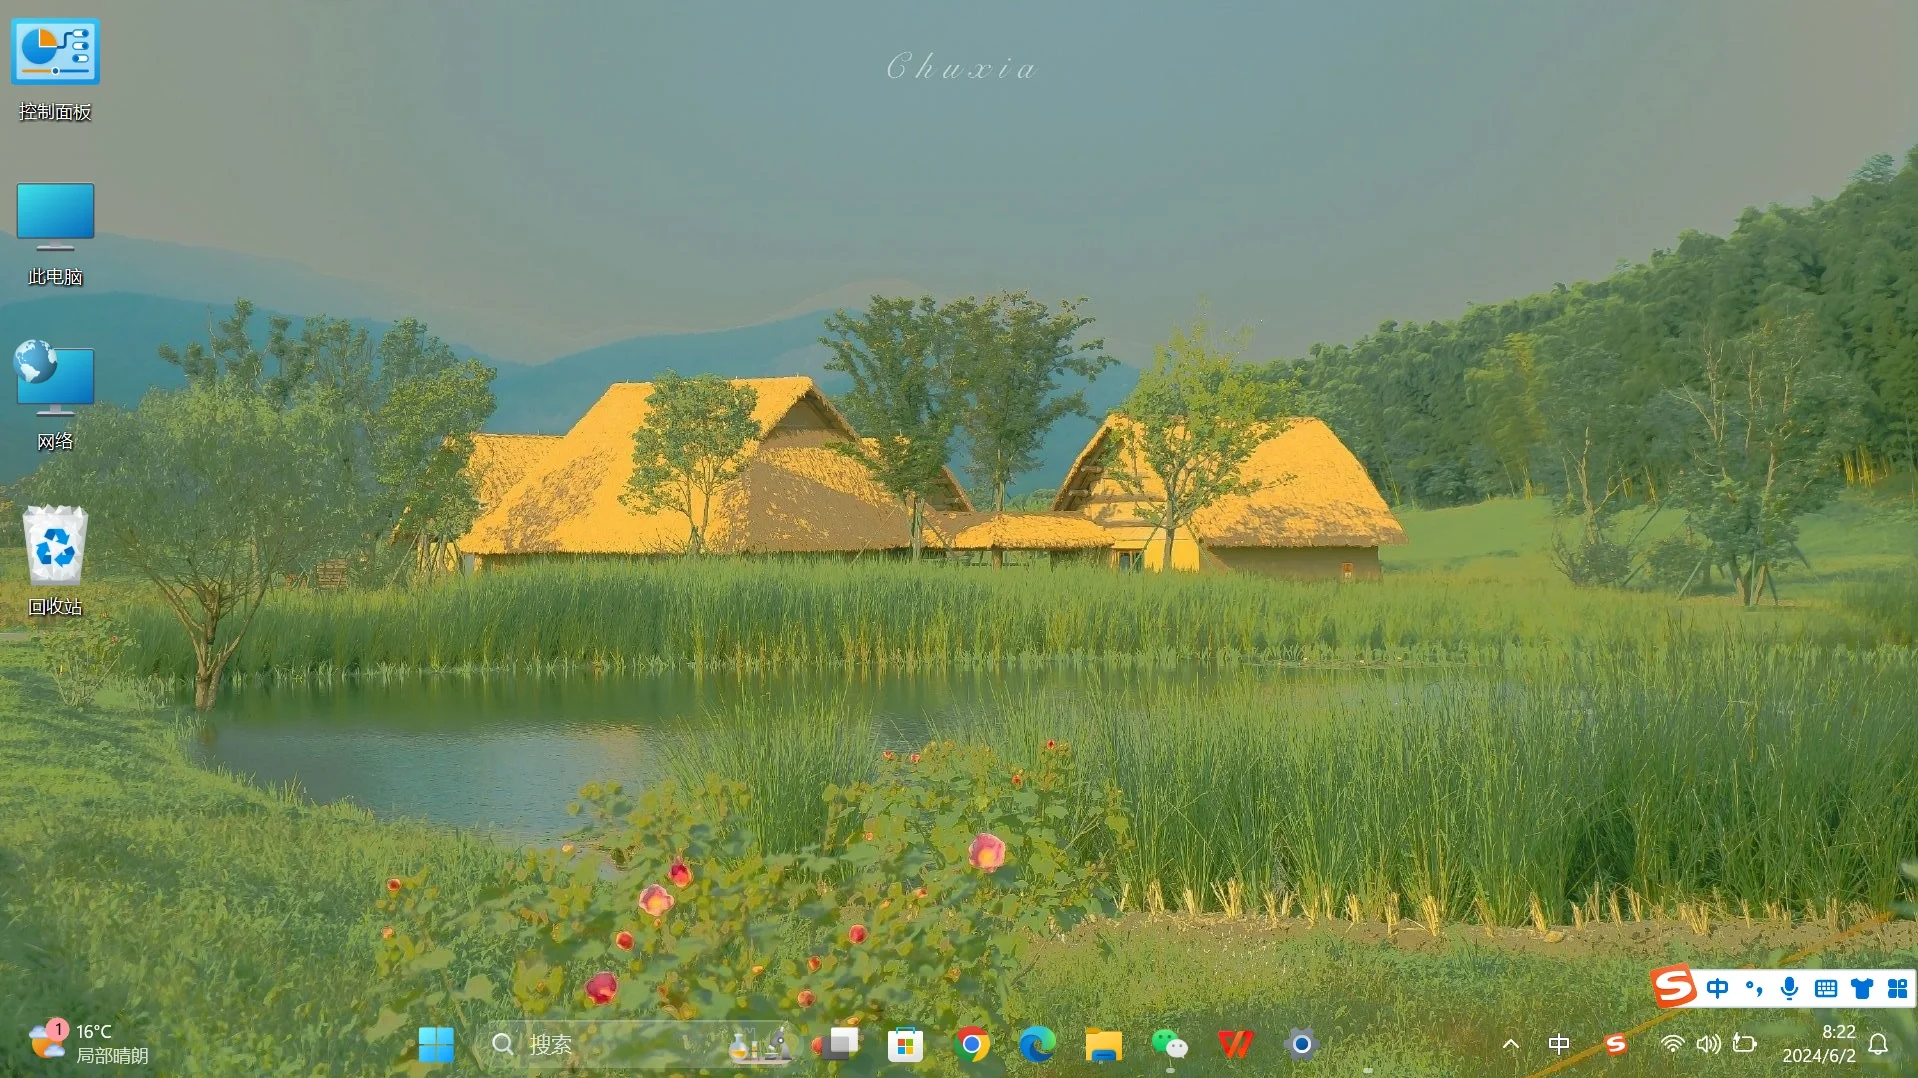1918x1078 pixels.
Task: Launch Google Chrome from the taskbar
Action: pyautogui.click(x=972, y=1044)
